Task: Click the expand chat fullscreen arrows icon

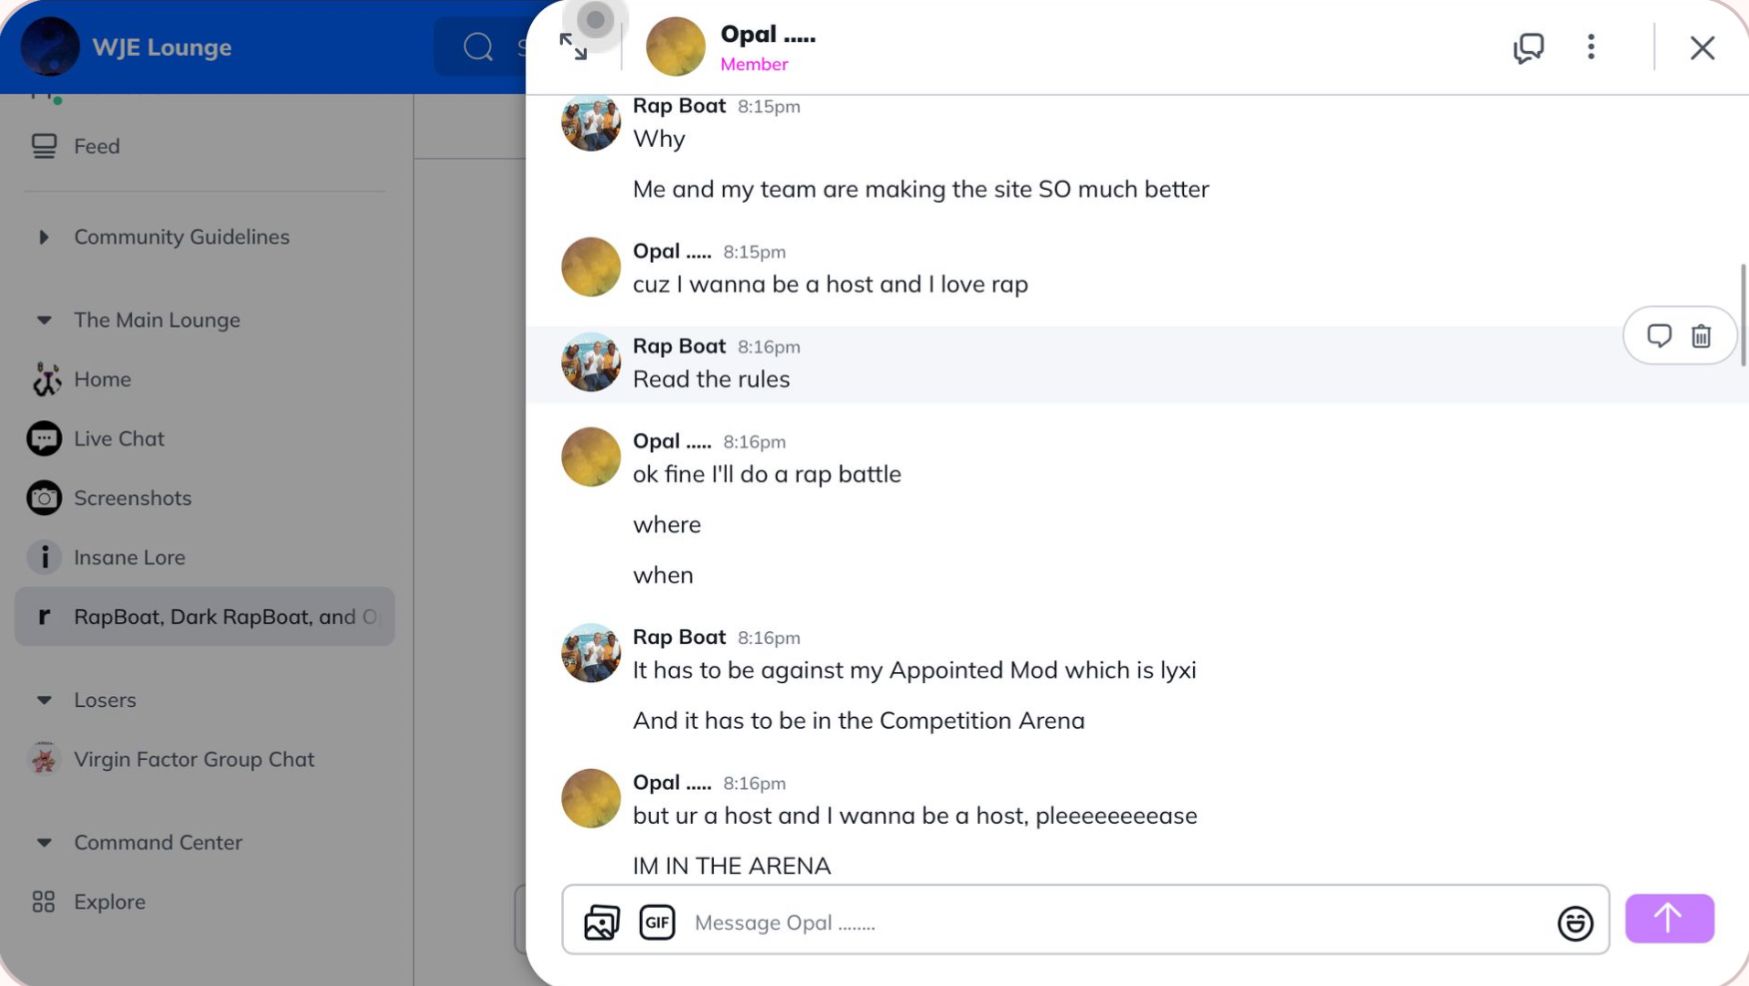Action: (x=573, y=47)
